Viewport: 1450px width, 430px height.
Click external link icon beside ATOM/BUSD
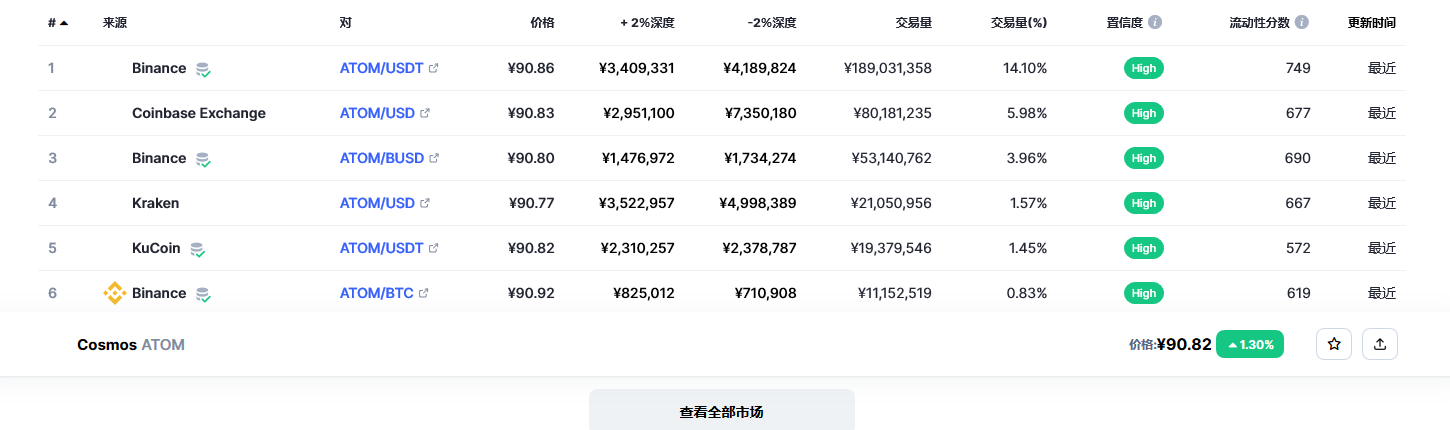pyautogui.click(x=434, y=158)
